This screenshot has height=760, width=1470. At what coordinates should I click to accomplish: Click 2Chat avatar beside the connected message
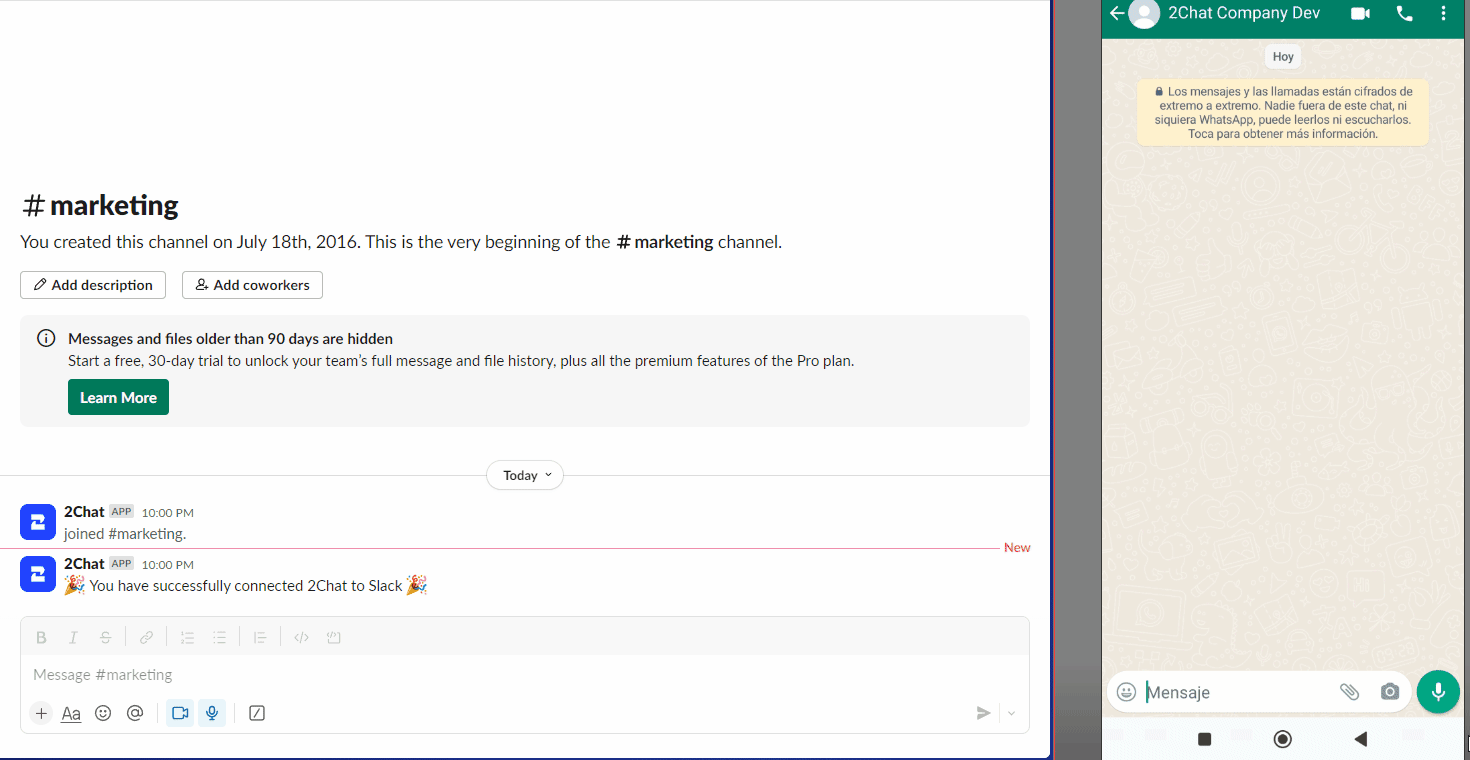[38, 574]
